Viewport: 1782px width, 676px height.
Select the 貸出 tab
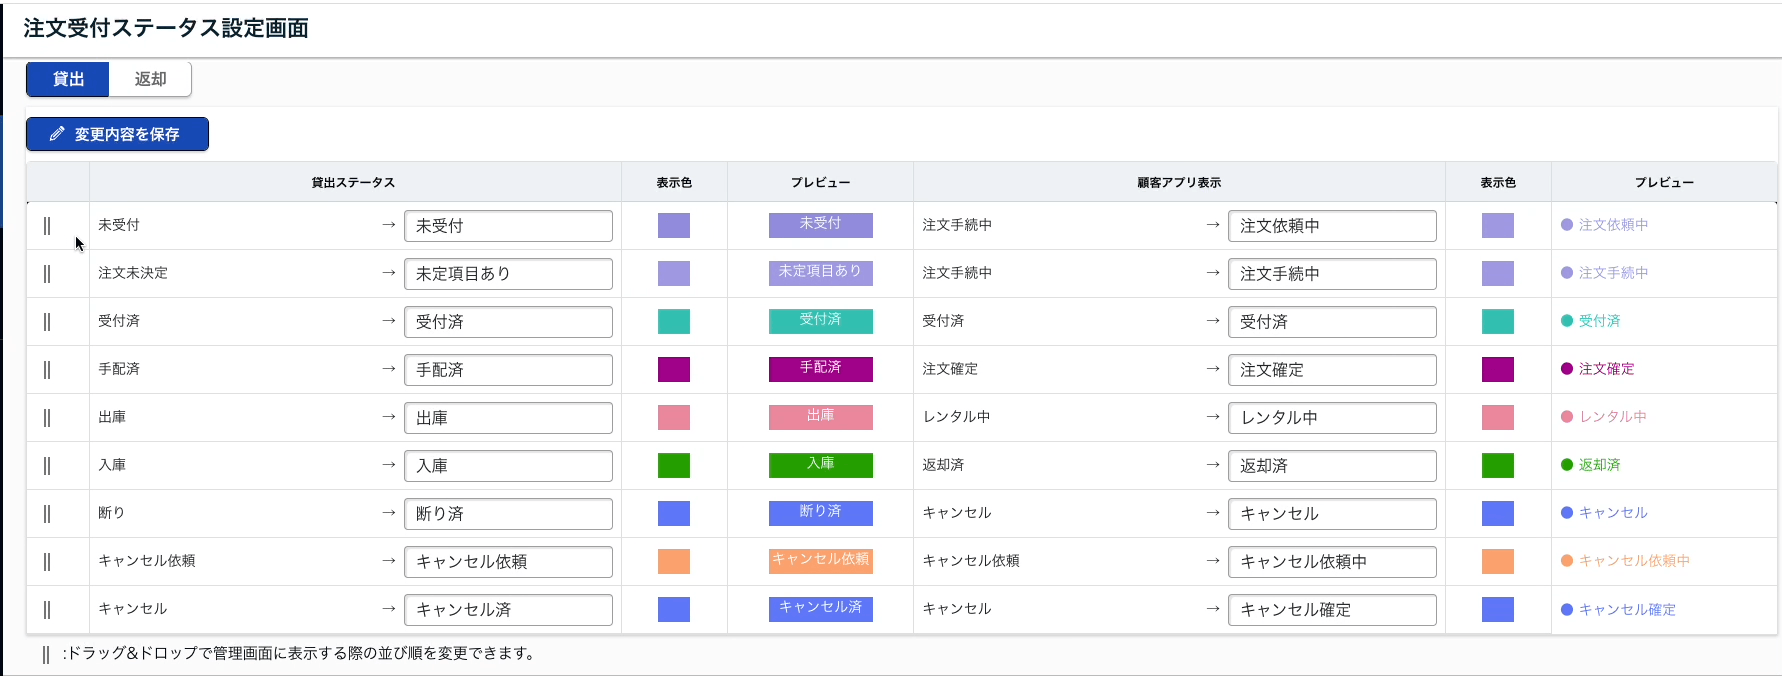point(68,79)
